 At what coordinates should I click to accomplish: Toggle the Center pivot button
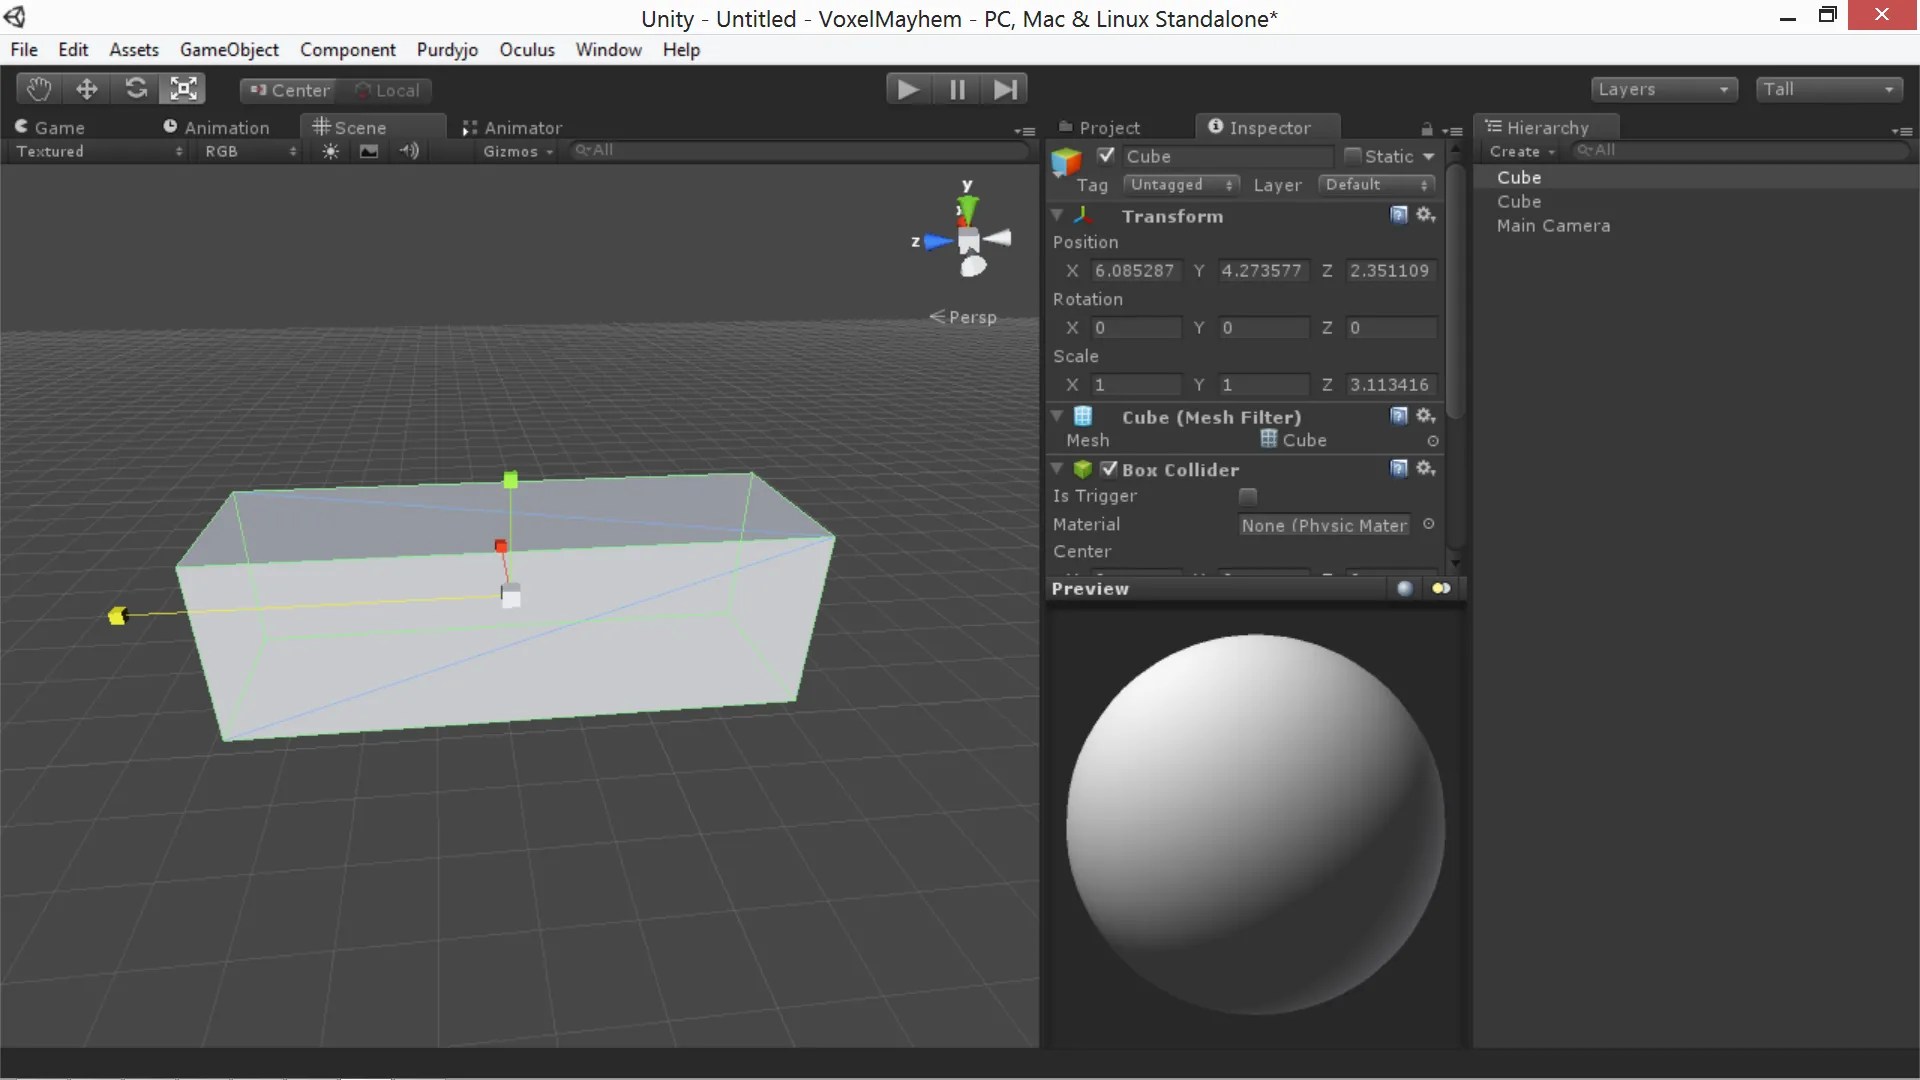(289, 90)
